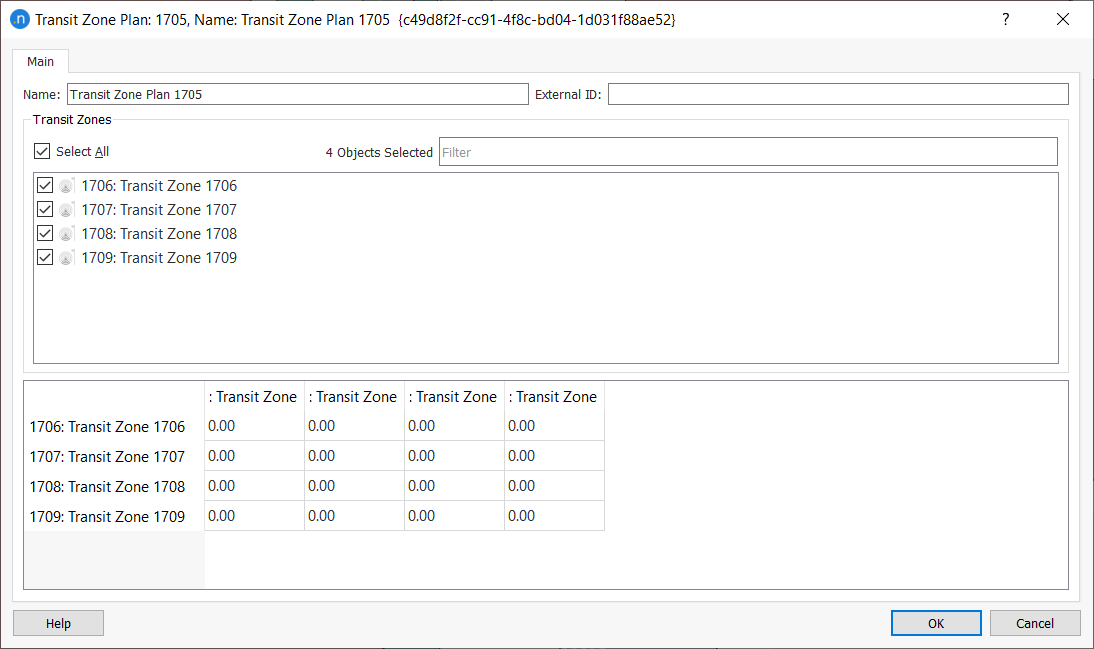The width and height of the screenshot is (1094, 649).
Task: Click the transit zone icon beside 1706
Action: 67,186
